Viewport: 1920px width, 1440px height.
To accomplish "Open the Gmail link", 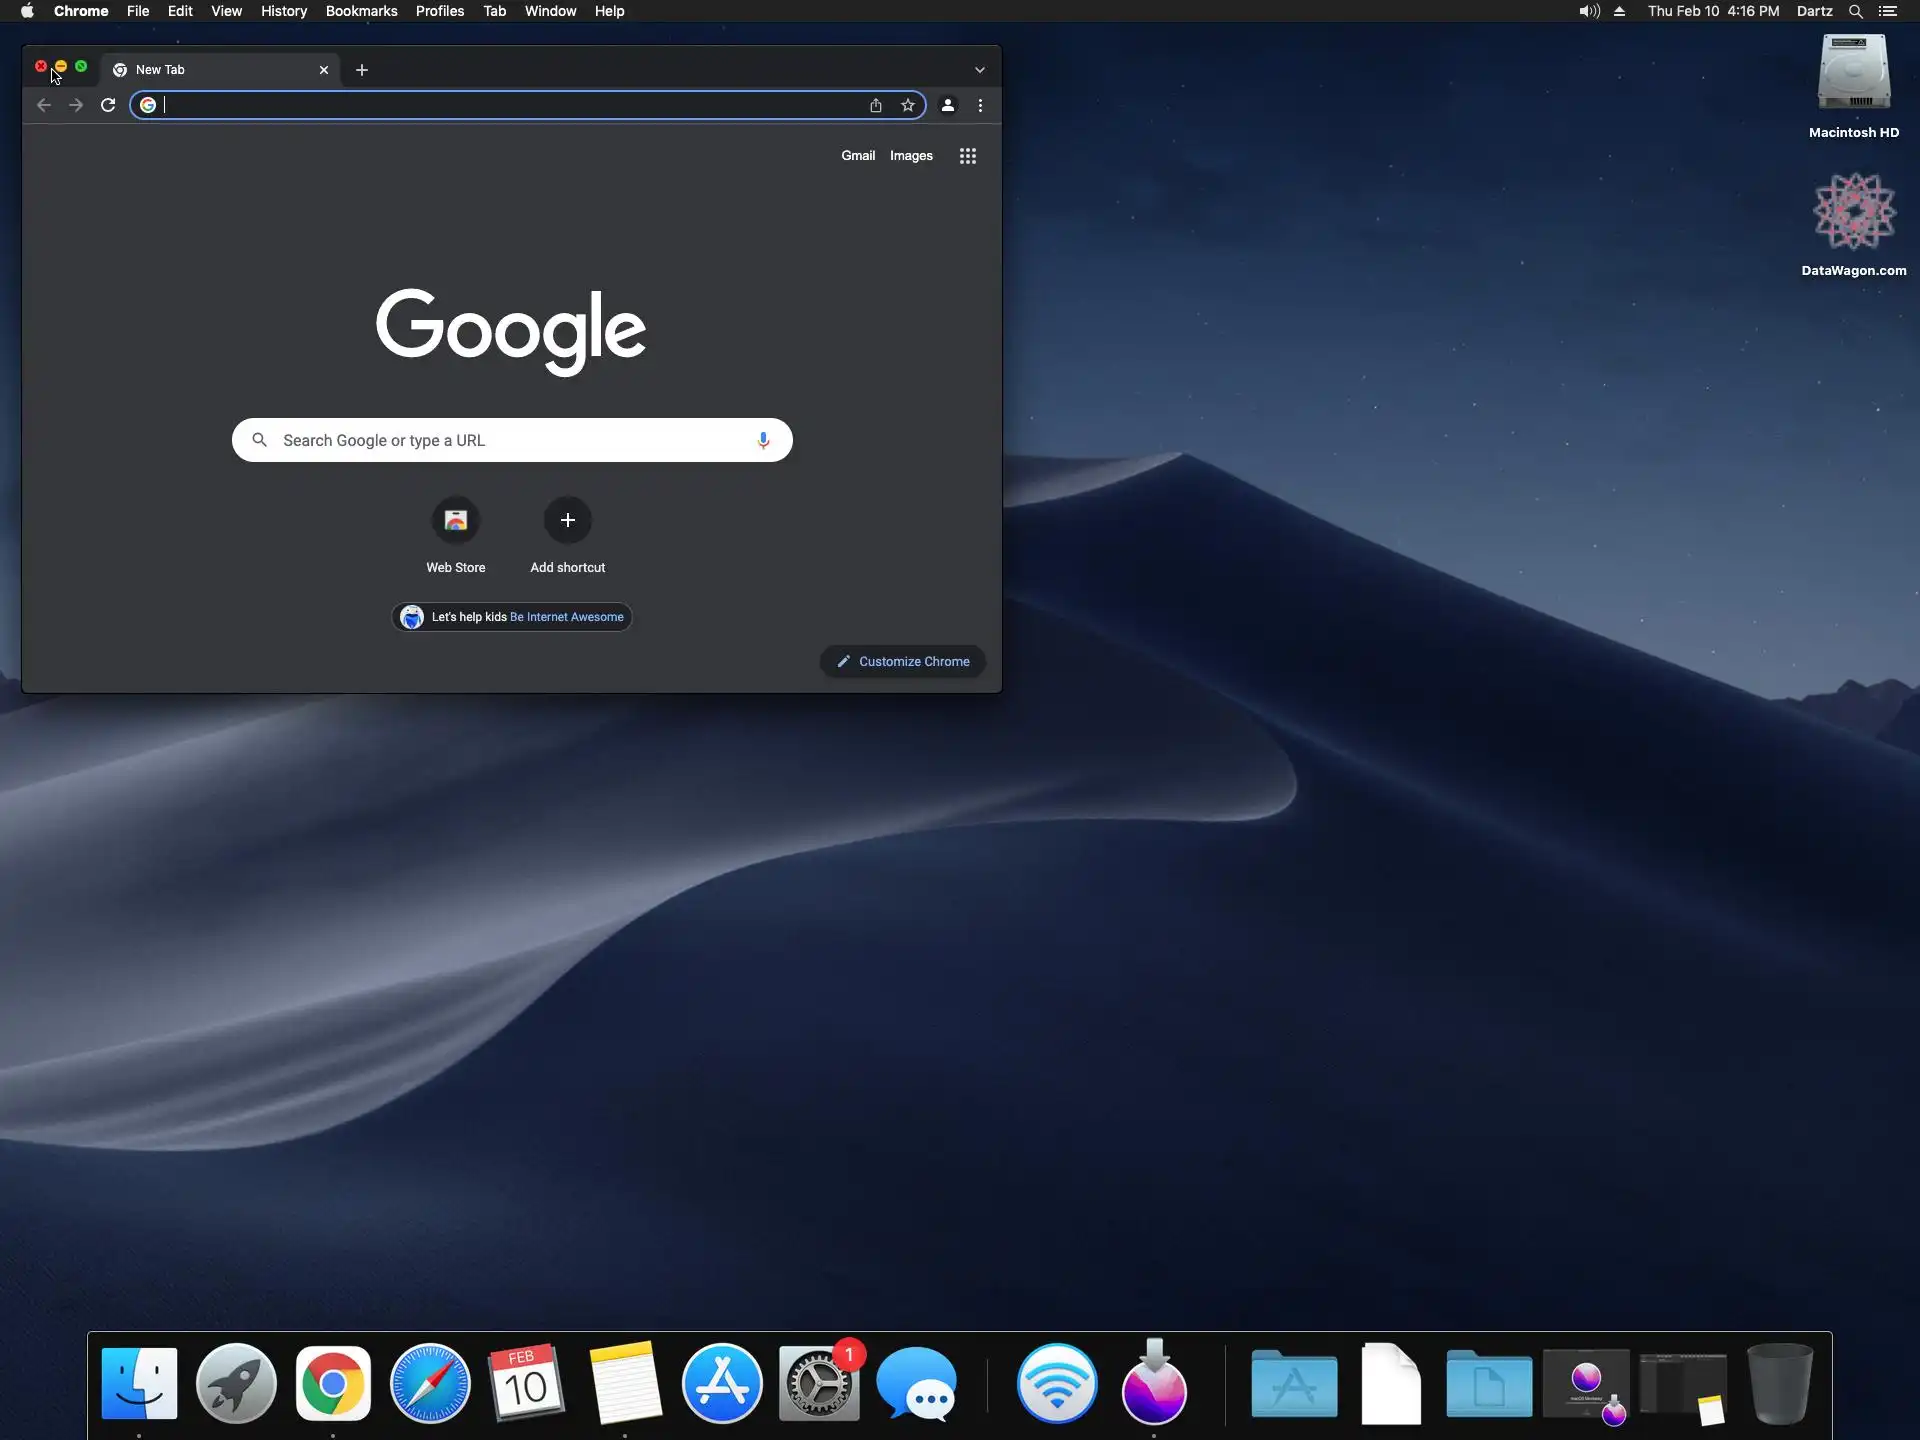I will tap(857, 156).
